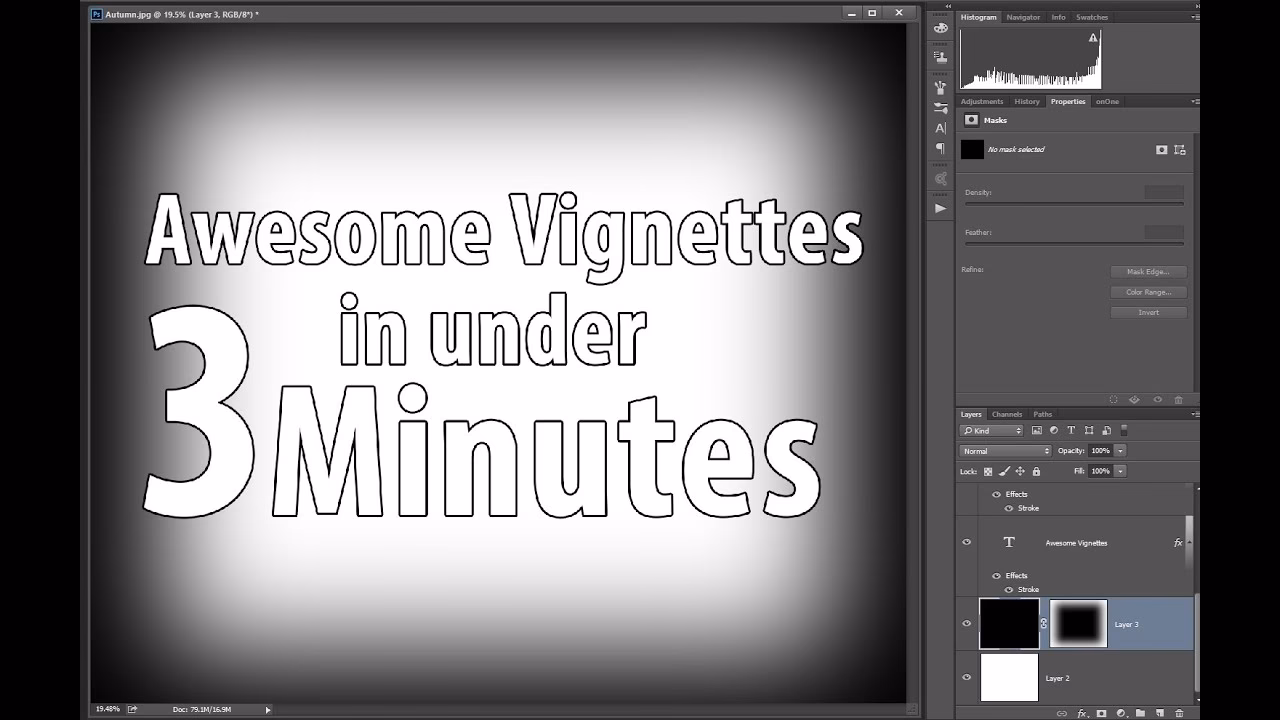Create a new layer
The height and width of the screenshot is (720, 1280).
point(1160,713)
